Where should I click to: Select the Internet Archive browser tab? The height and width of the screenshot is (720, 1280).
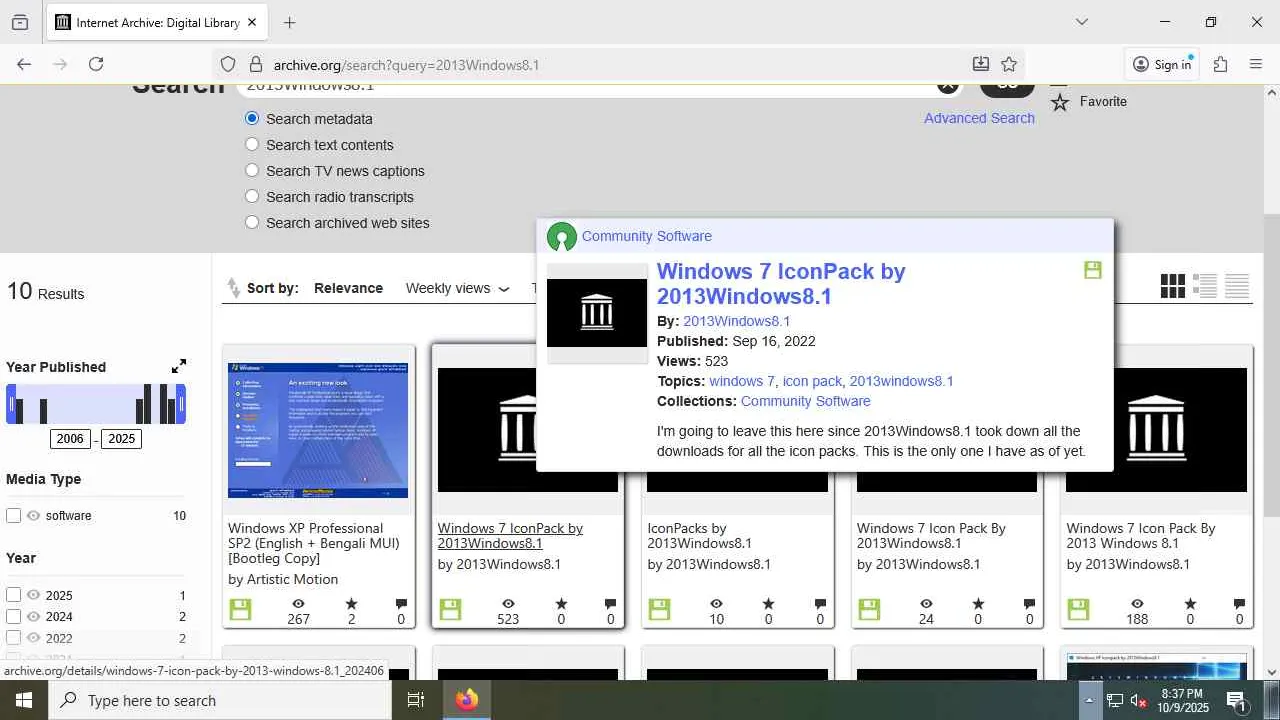[x=157, y=22]
